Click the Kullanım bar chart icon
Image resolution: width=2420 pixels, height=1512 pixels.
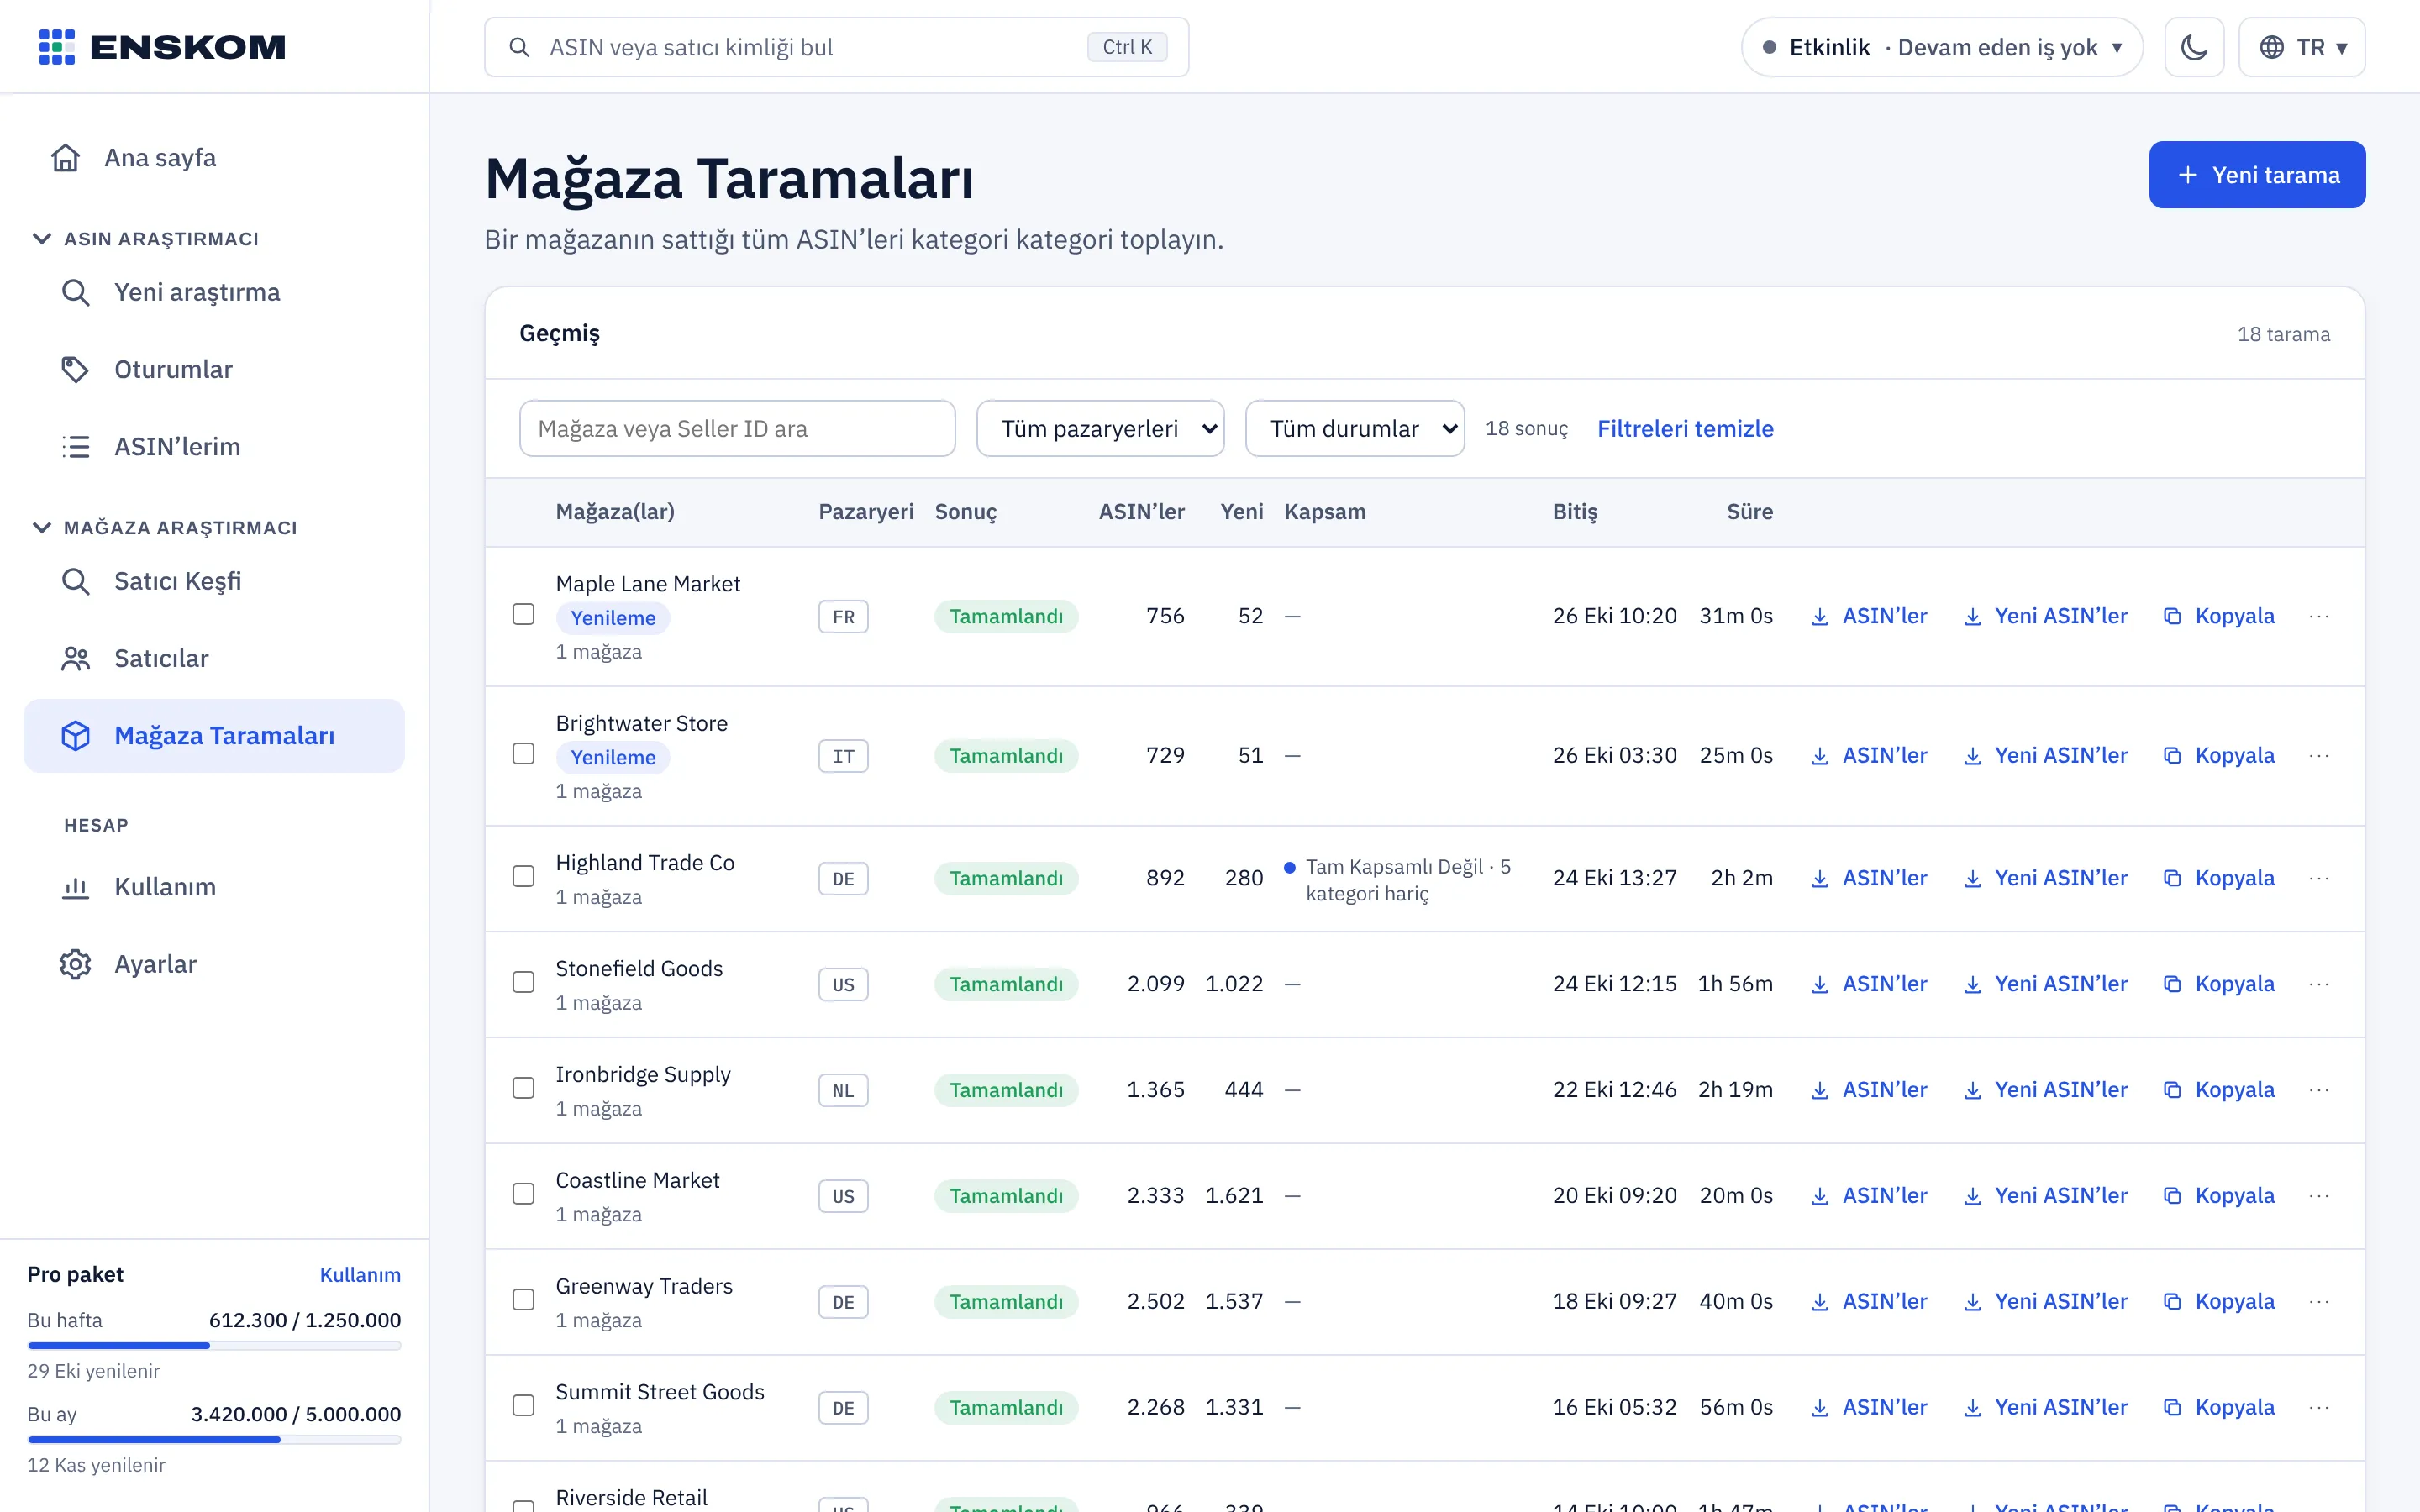tap(75, 887)
